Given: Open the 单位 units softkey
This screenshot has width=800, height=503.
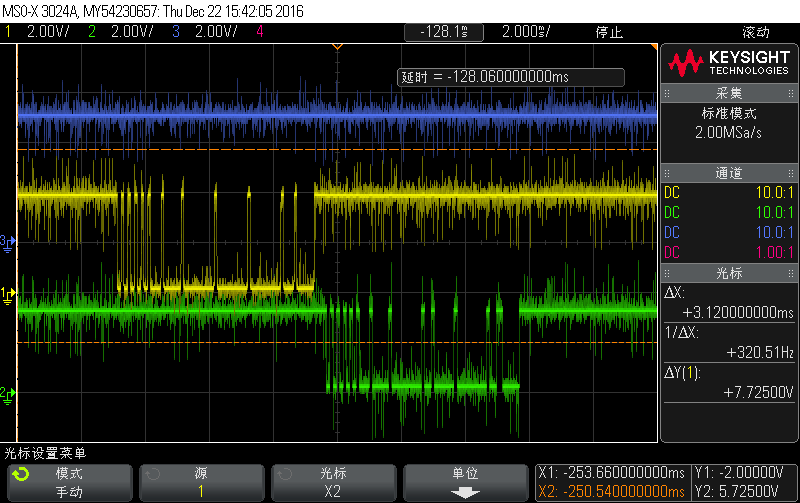Looking at the screenshot, I should [466, 483].
